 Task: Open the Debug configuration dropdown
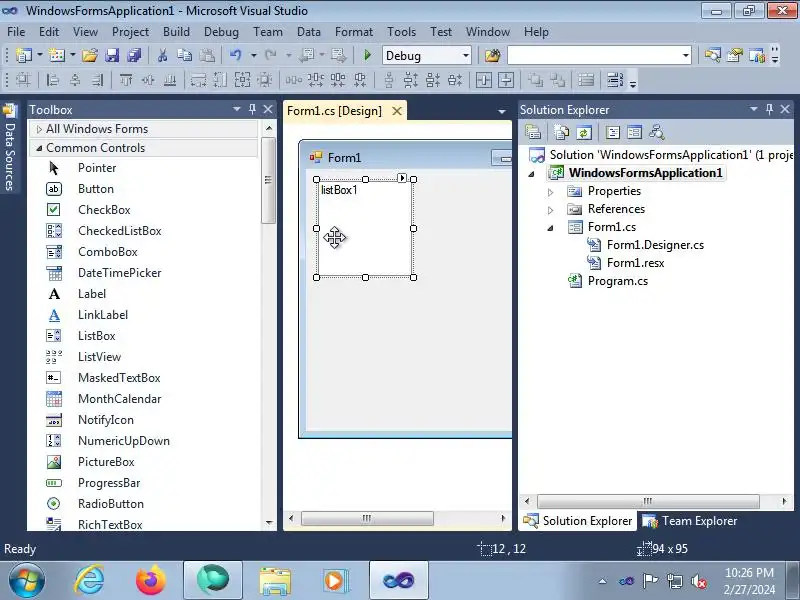click(466, 55)
